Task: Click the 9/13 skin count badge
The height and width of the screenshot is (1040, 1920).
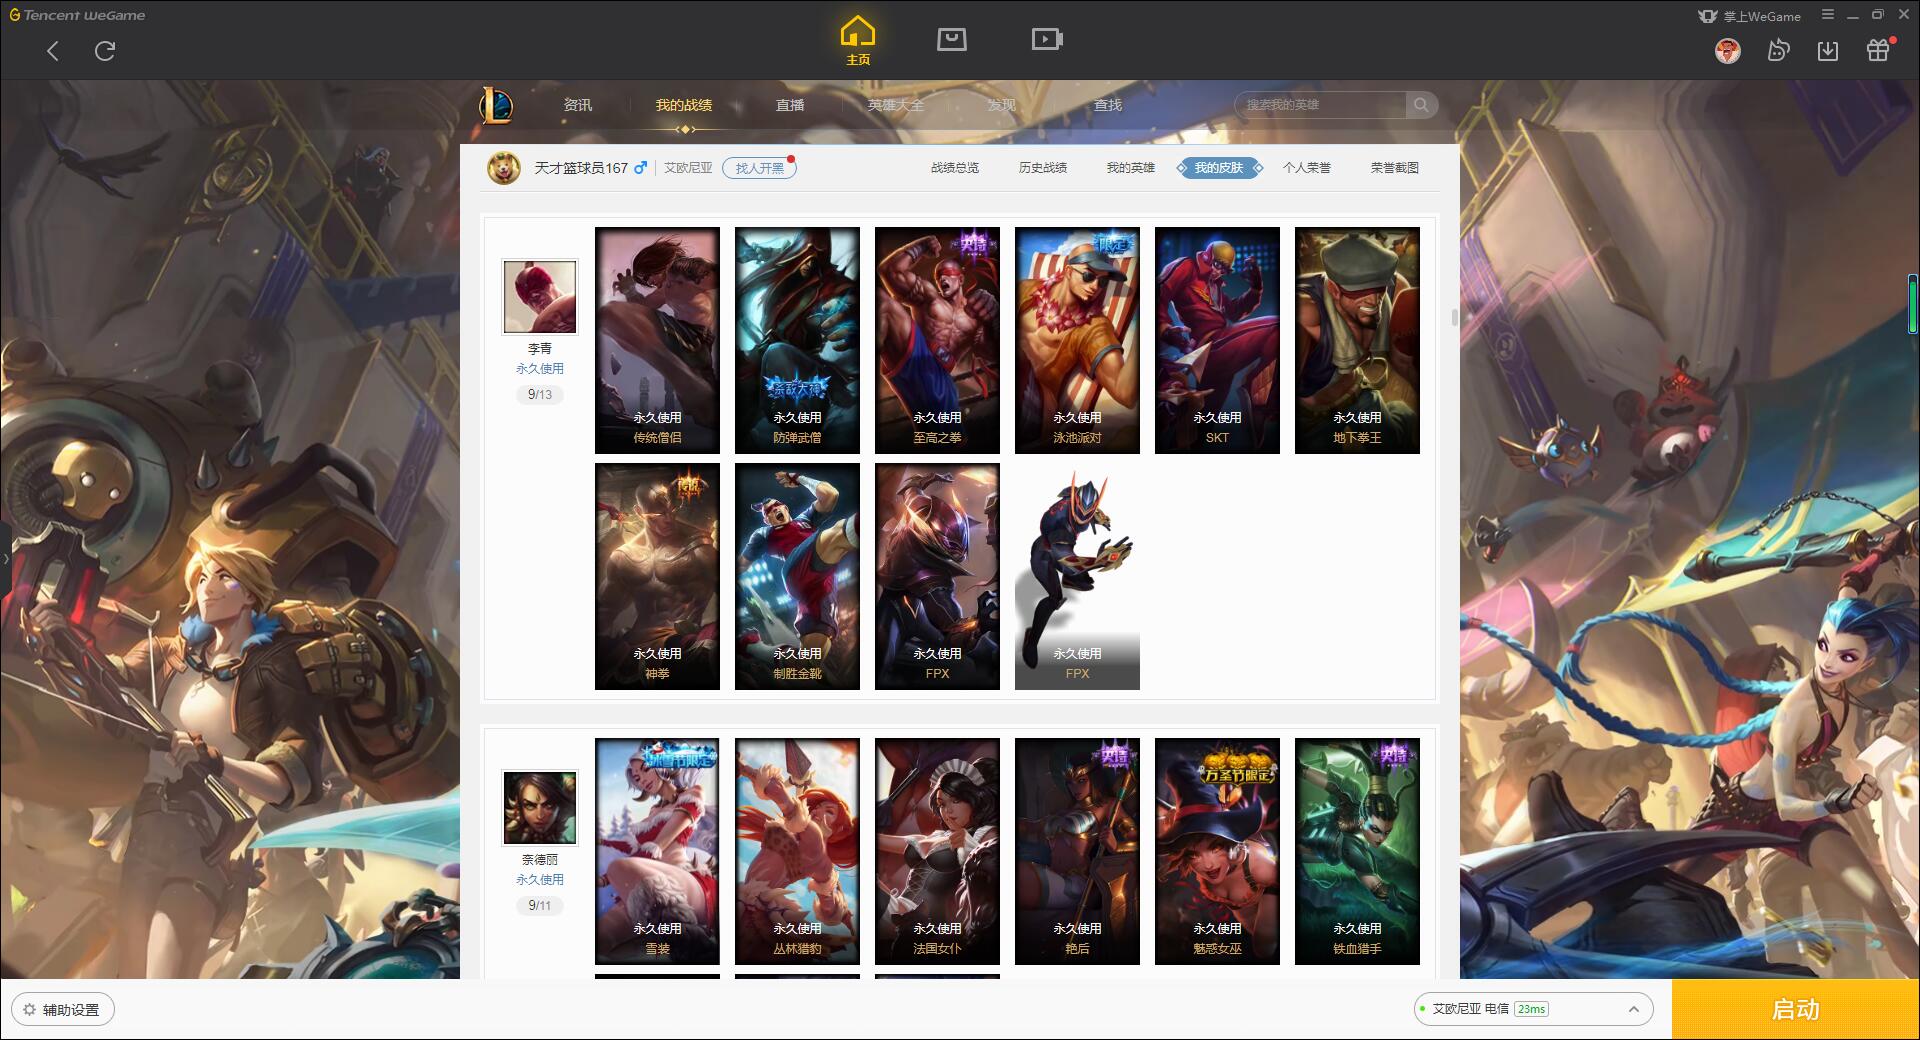Action: [x=540, y=394]
